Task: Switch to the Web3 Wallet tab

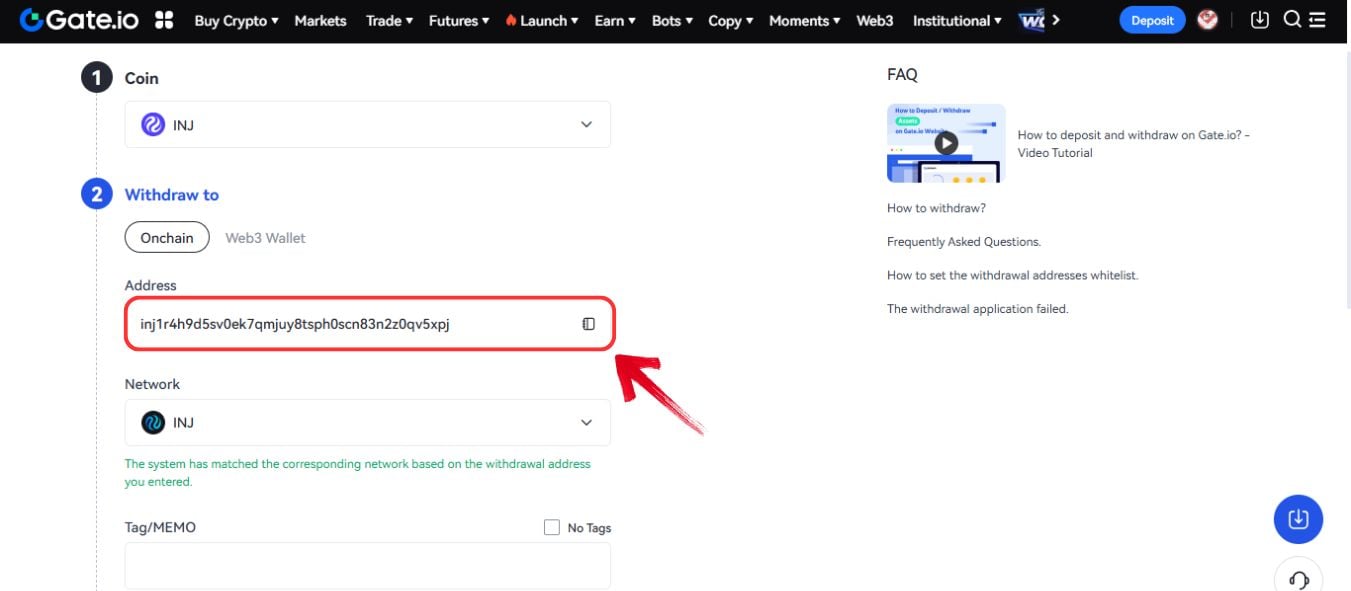Action: [x=265, y=238]
